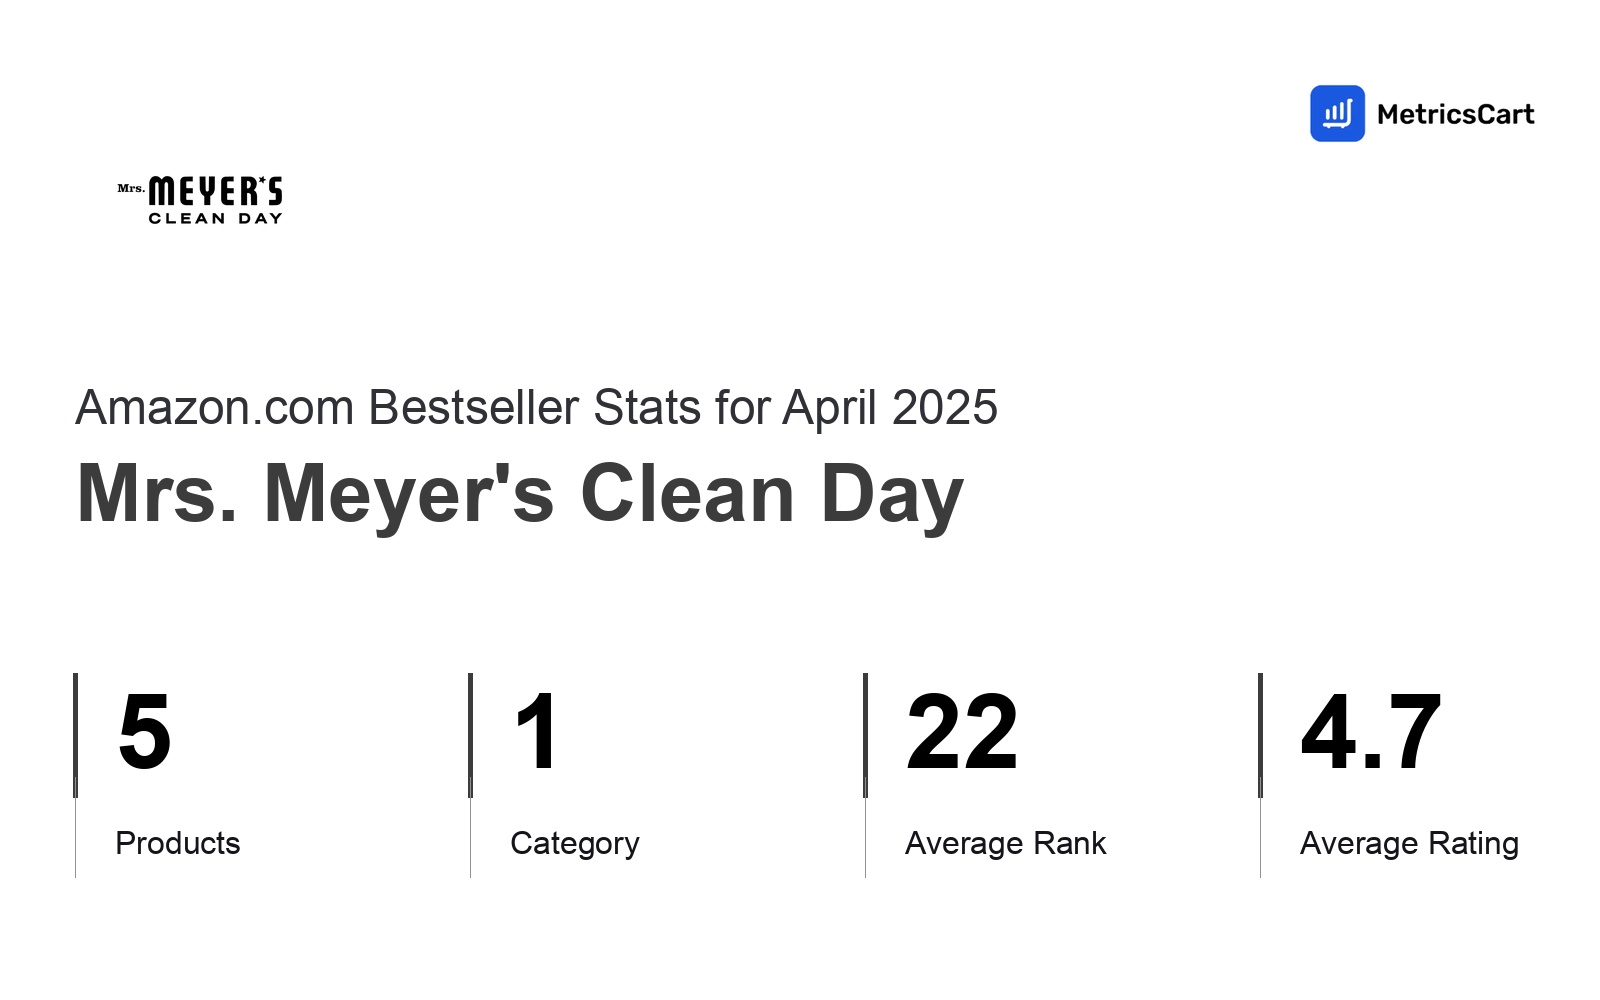Screen dimensions: 1600x1000
Task: Click the Average Rating label
Action: pos(1409,844)
